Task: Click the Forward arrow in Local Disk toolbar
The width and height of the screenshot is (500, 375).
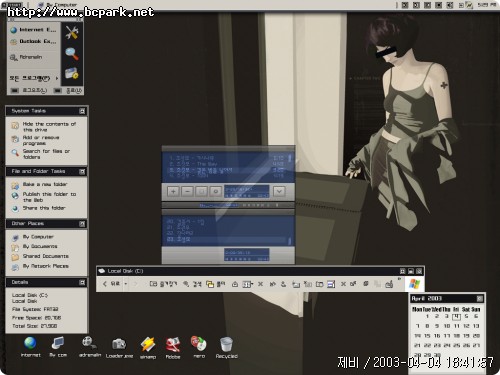Action: pos(135,284)
